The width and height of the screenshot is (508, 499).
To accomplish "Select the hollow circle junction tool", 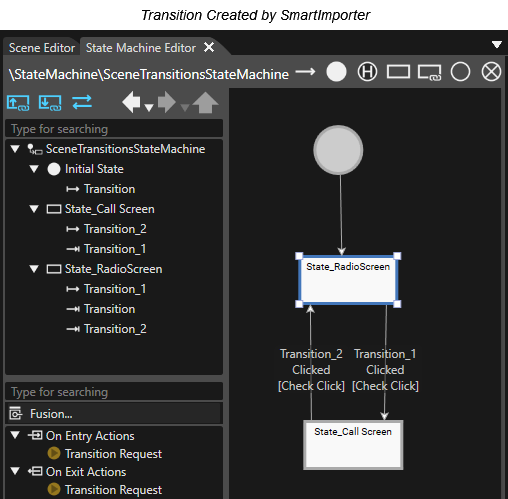I will click(460, 72).
